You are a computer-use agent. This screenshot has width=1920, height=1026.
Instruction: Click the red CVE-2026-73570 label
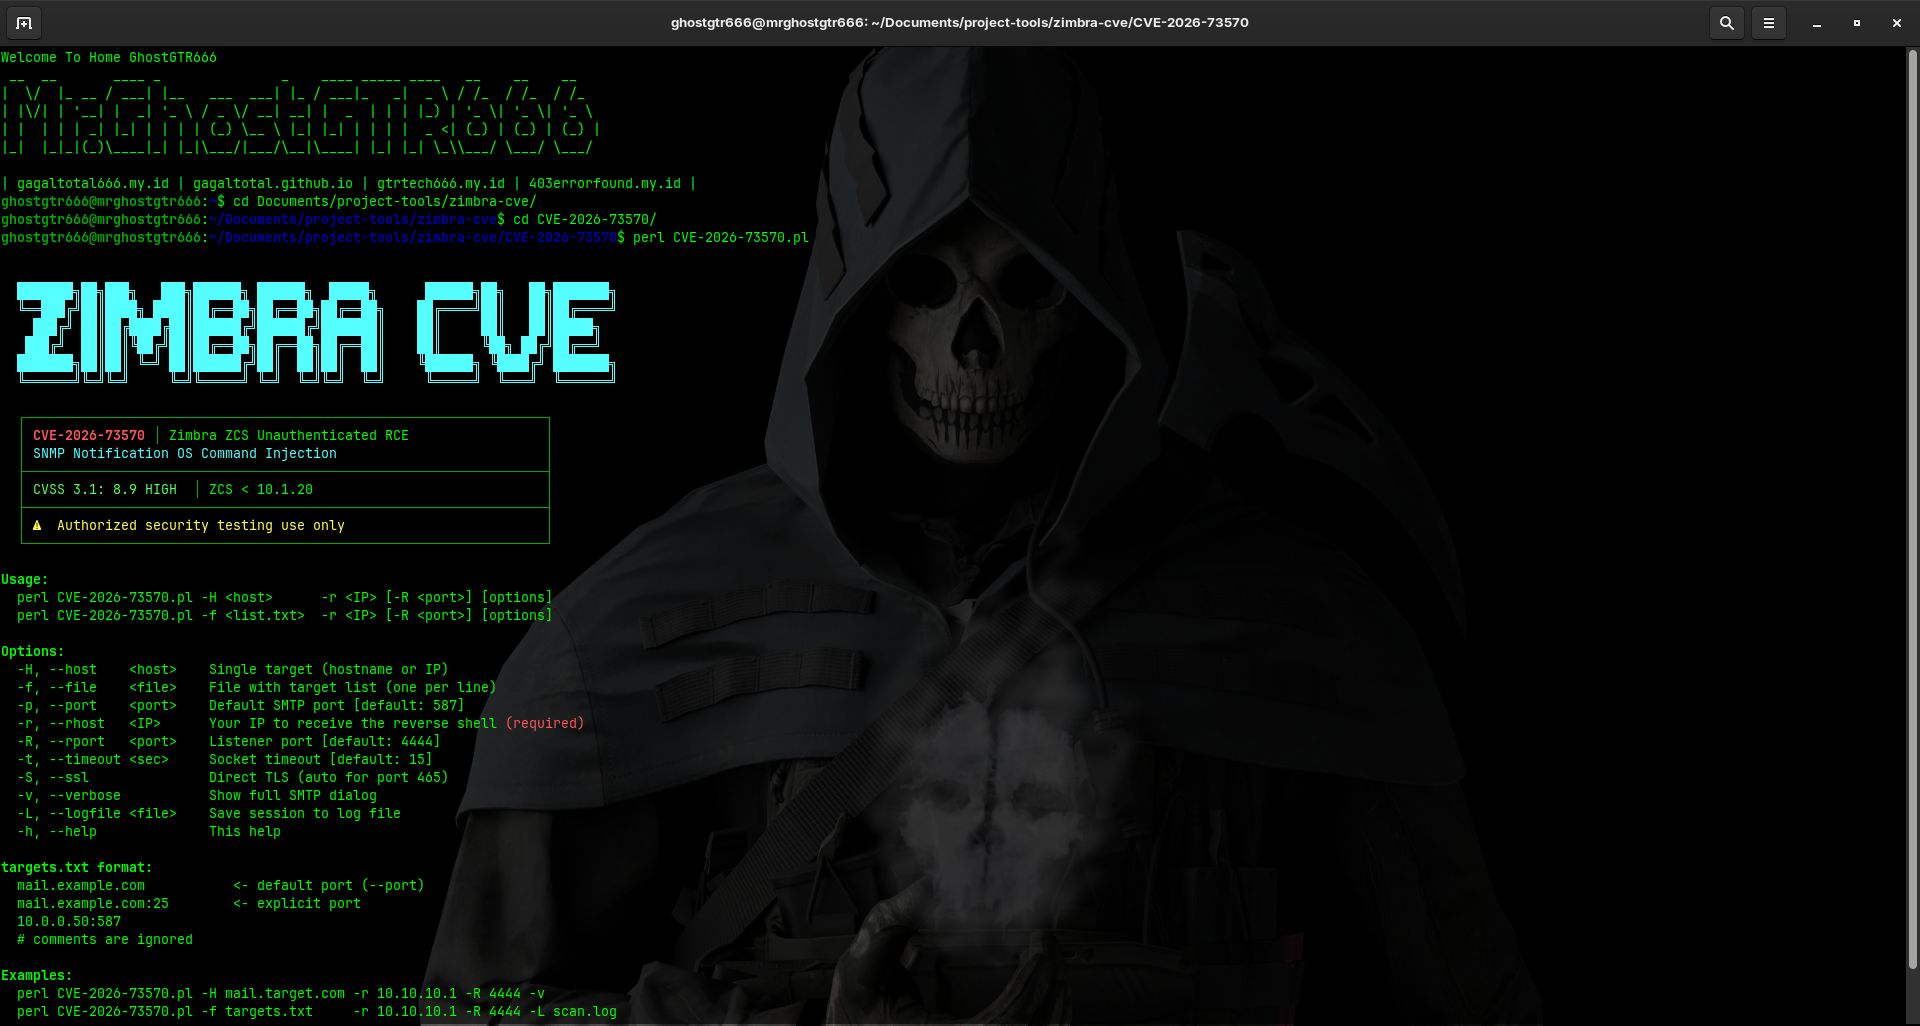click(89, 435)
